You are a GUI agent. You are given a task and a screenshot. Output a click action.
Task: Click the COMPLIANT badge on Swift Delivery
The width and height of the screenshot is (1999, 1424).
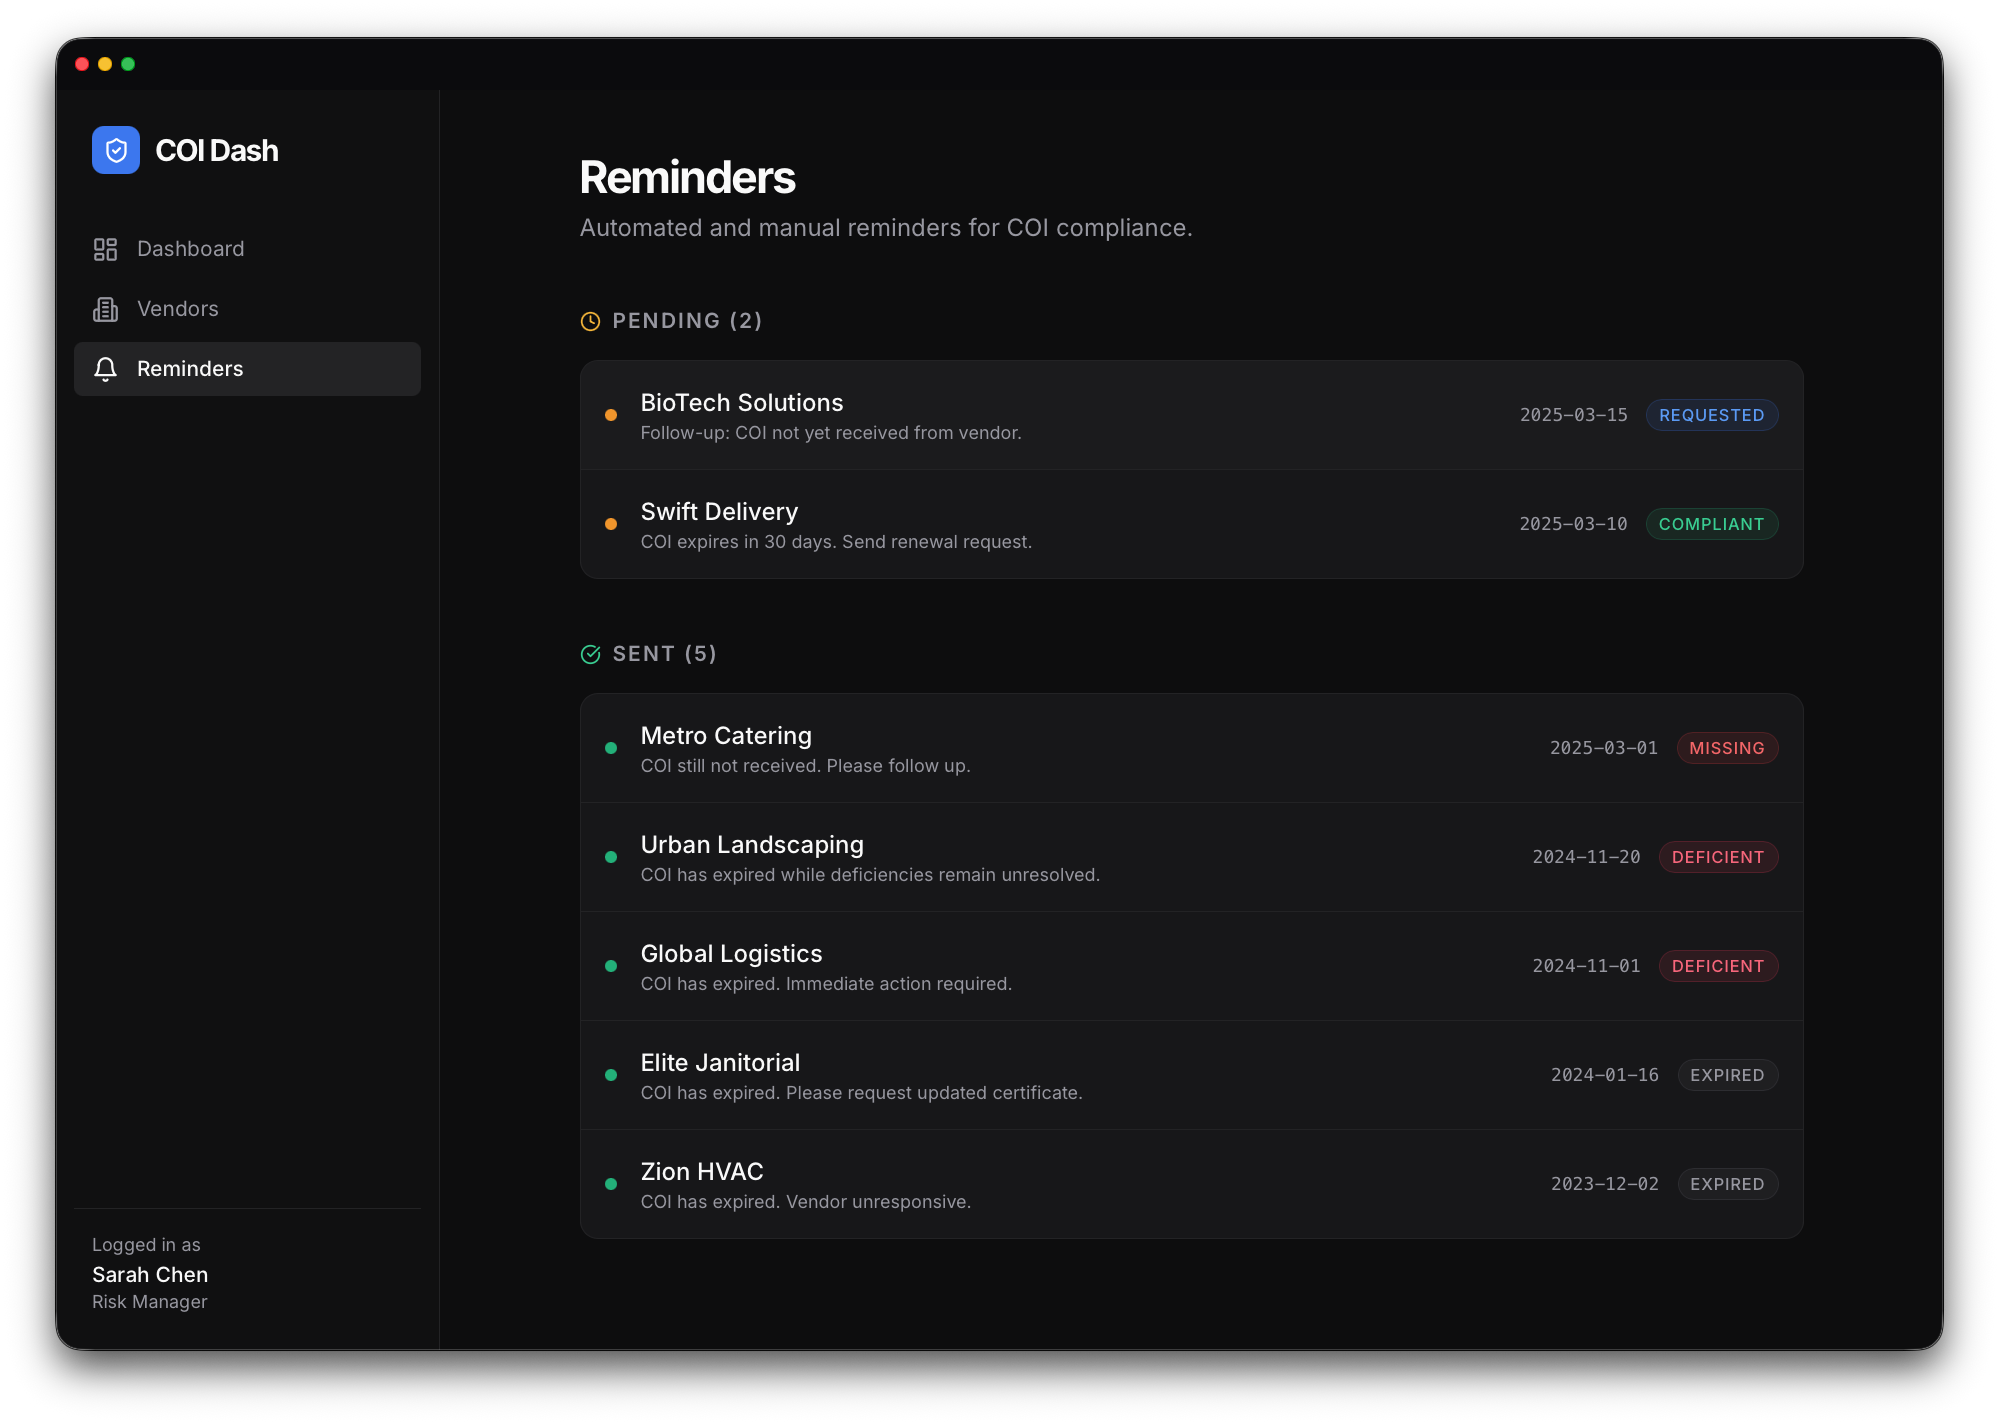1712,524
